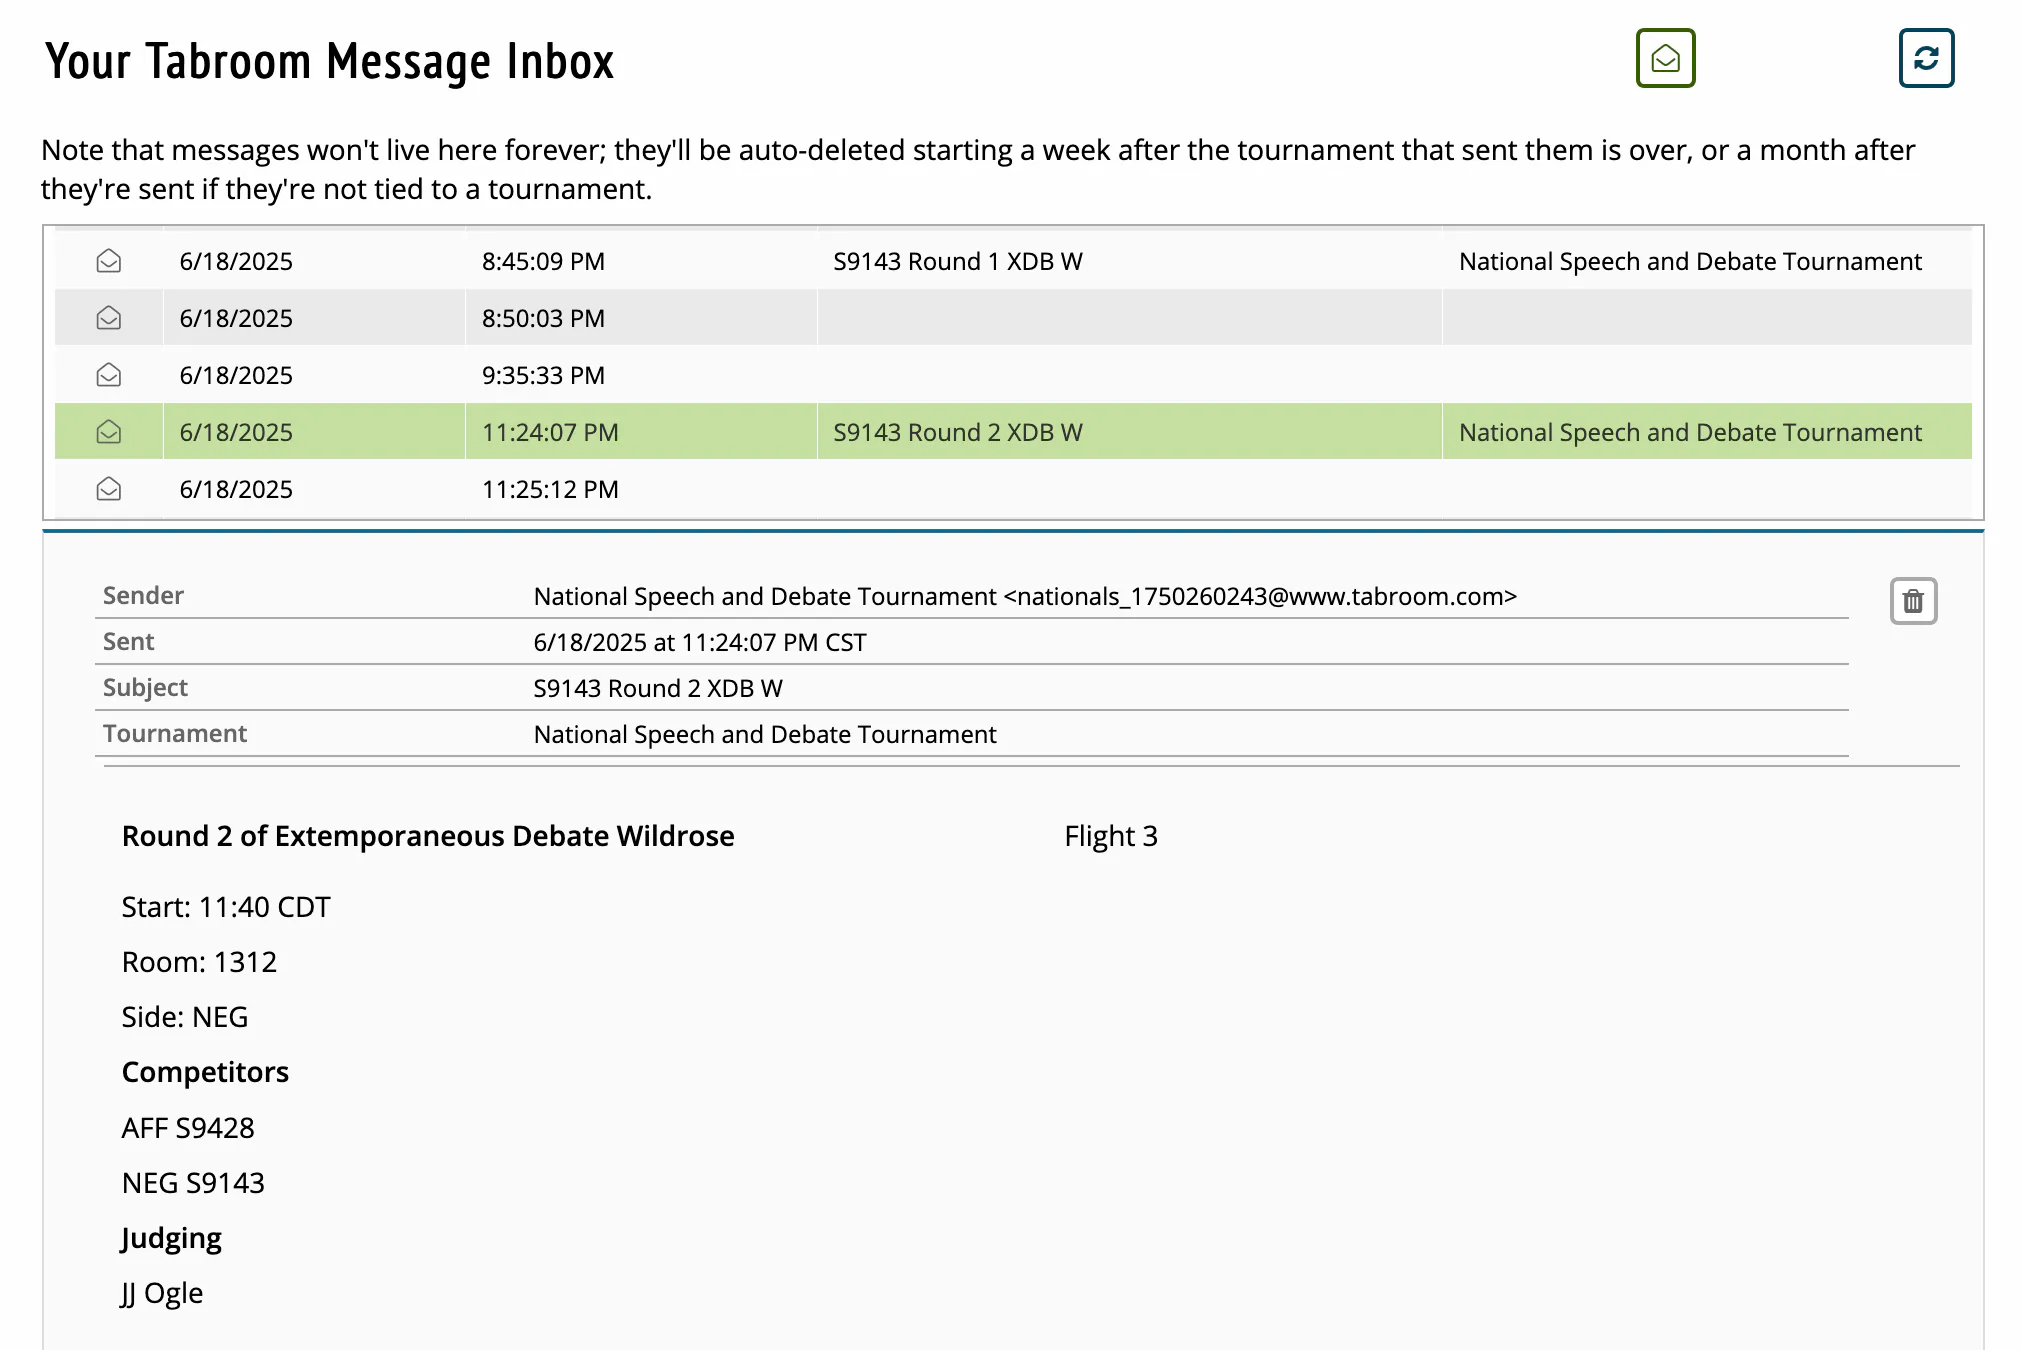This screenshot has height=1350, width=2022.
Task: Click the green mark-all-read envelope icon
Action: coord(1665,59)
